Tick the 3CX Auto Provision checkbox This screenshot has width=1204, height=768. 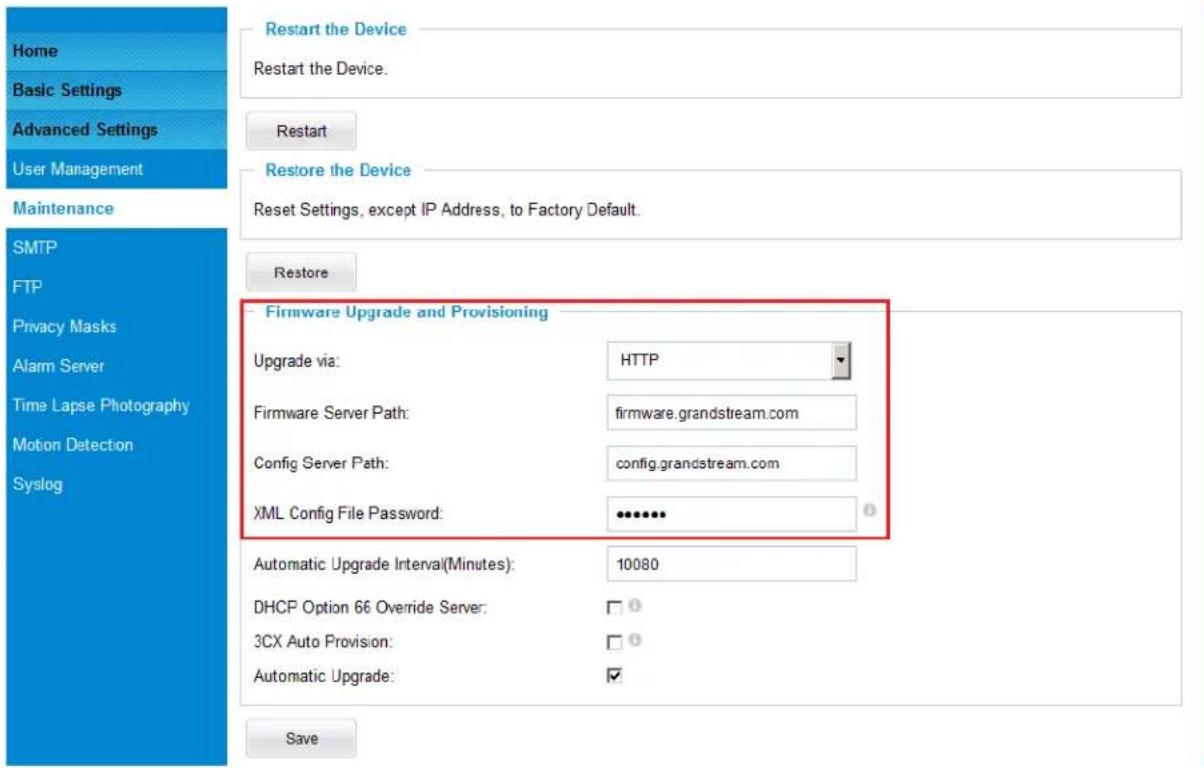(x=614, y=641)
